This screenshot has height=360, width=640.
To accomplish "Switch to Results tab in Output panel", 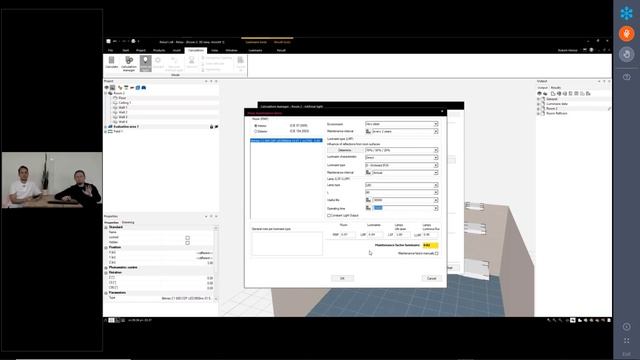I will coord(556,88).
